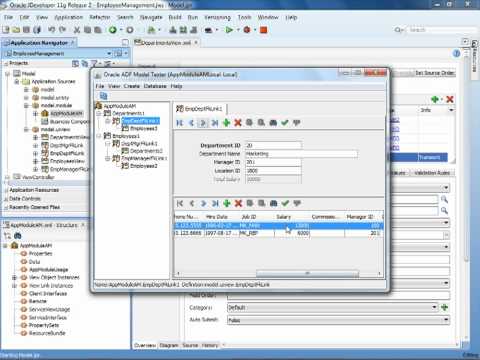480x360 pixels.
Task: Cut selection with scissors icon
Action: click(x=77, y=30)
